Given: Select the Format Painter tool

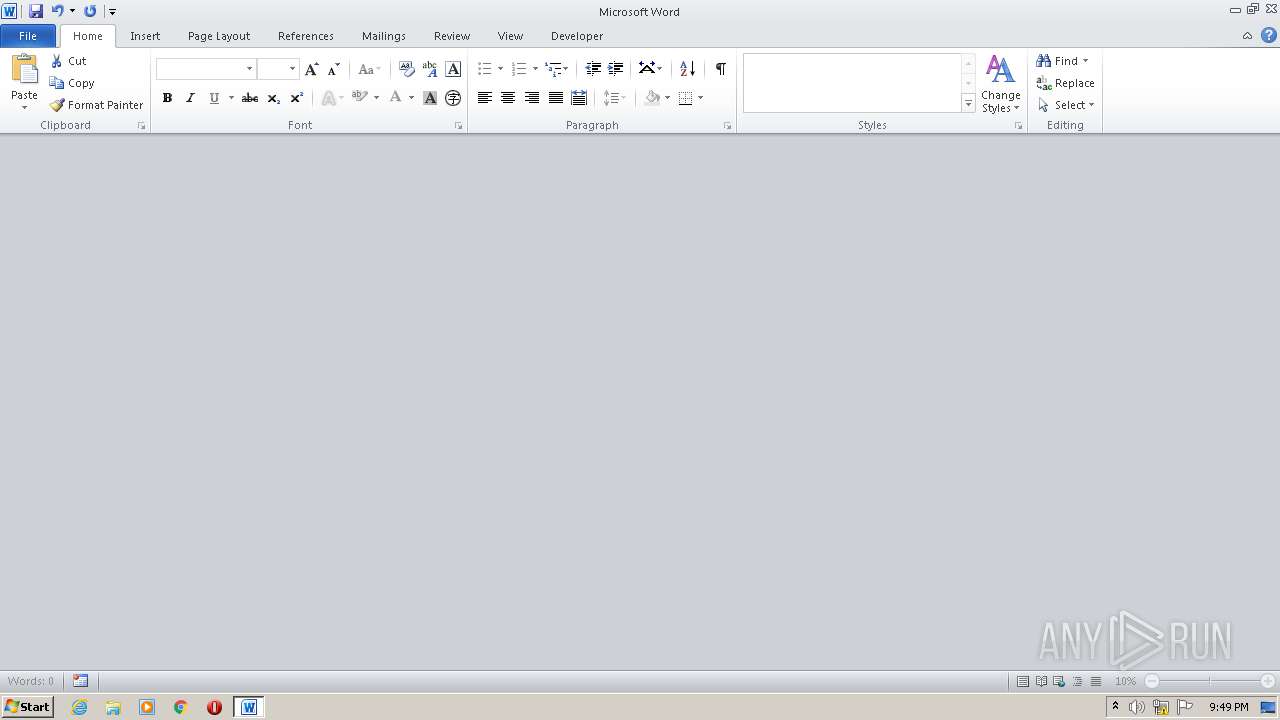Looking at the screenshot, I should tap(97, 105).
